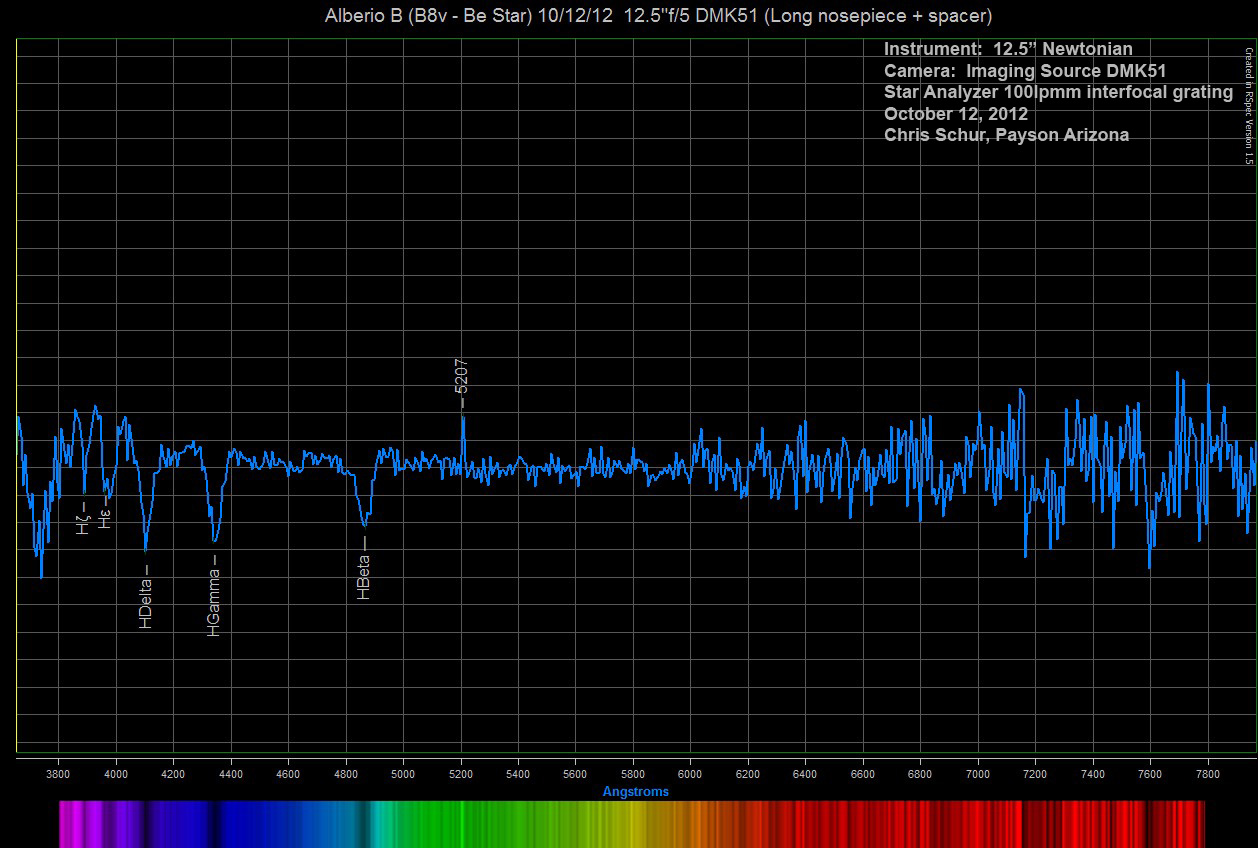Click the 'Created in RSpec' vertical watermark
Viewport: 1258px width, 848px height.
[1248, 105]
